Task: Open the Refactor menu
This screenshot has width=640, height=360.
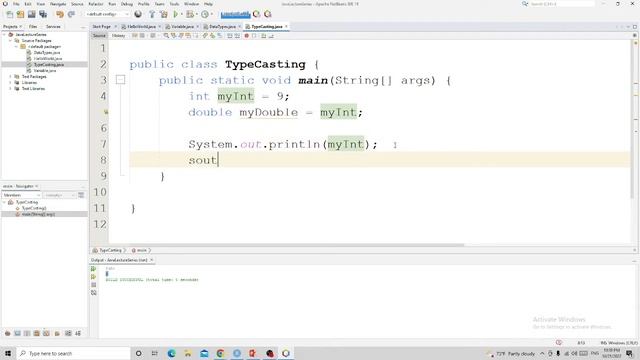Action: click(96, 4)
